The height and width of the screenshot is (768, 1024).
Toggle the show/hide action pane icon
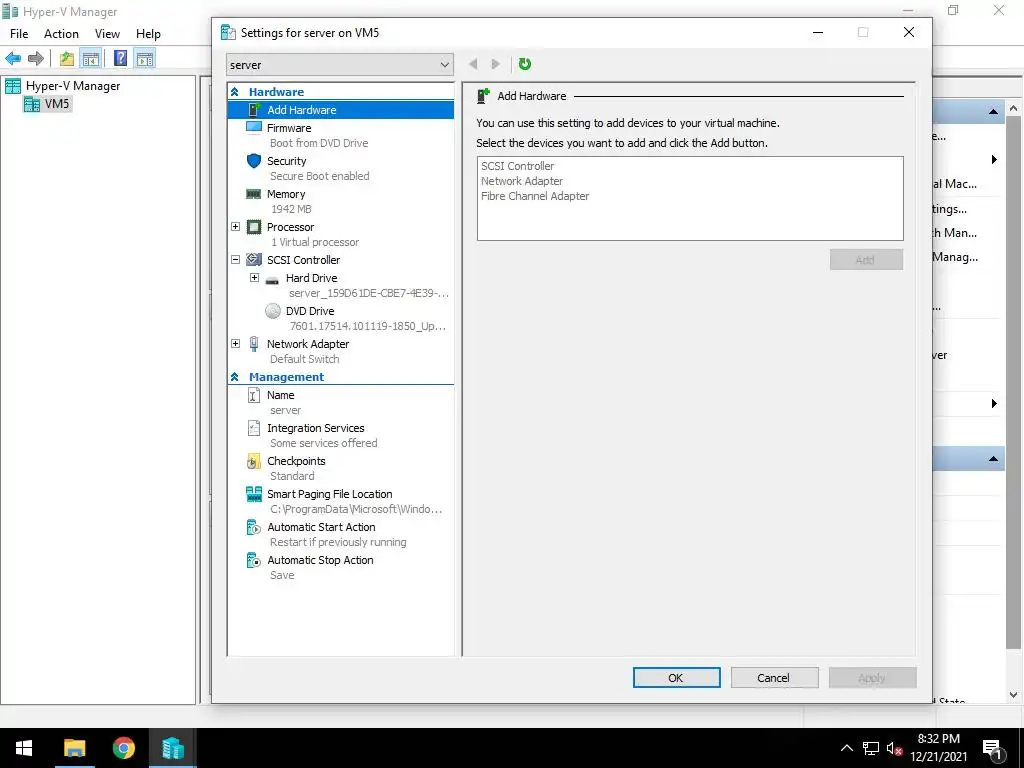[x=145, y=58]
